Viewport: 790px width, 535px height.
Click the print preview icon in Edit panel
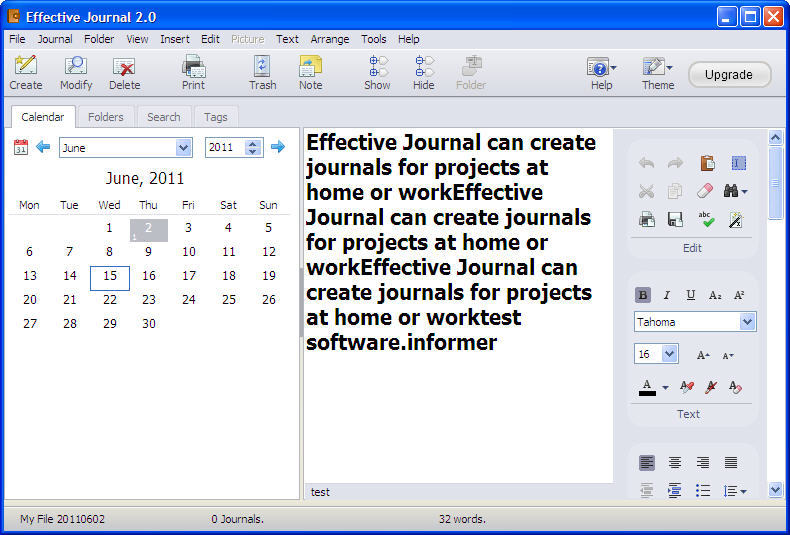(x=647, y=219)
